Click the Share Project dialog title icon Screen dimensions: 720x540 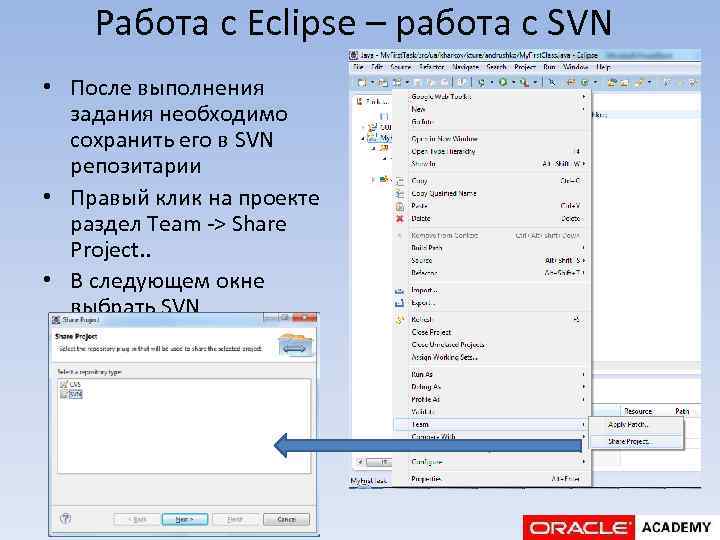[56, 320]
